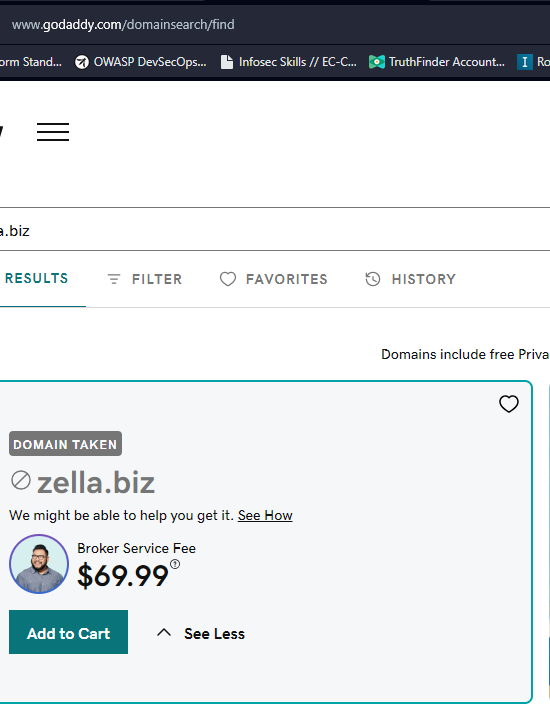
Task: Favorite zella.biz with the heart icon
Action: (509, 404)
